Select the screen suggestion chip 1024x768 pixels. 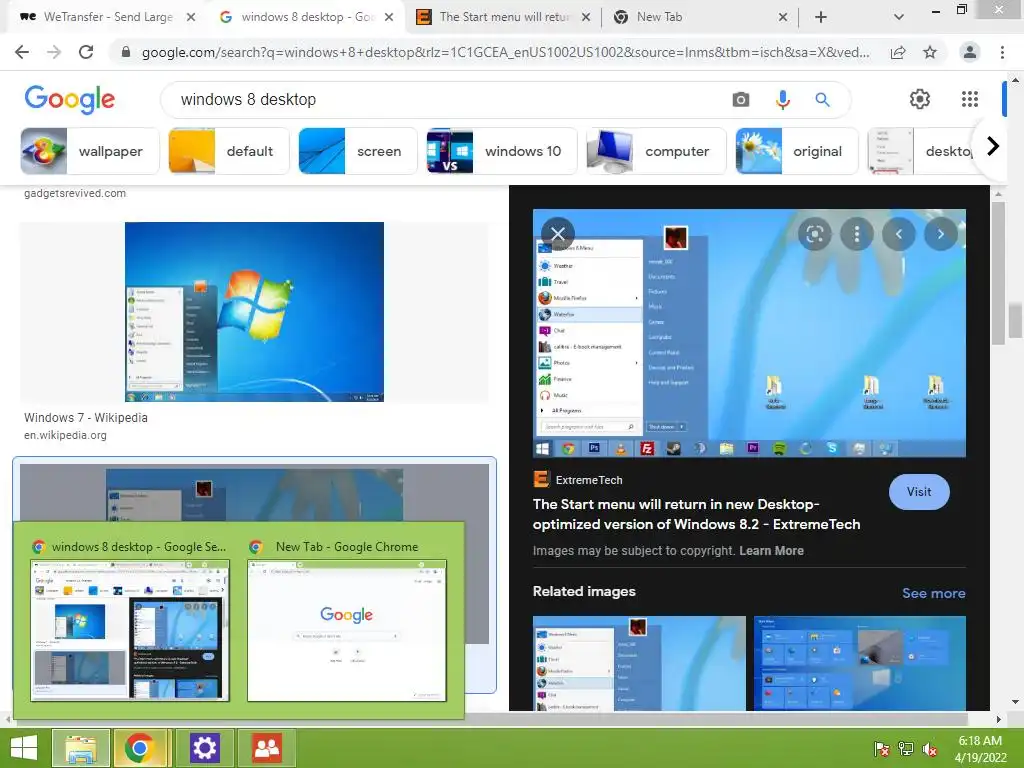pos(357,151)
